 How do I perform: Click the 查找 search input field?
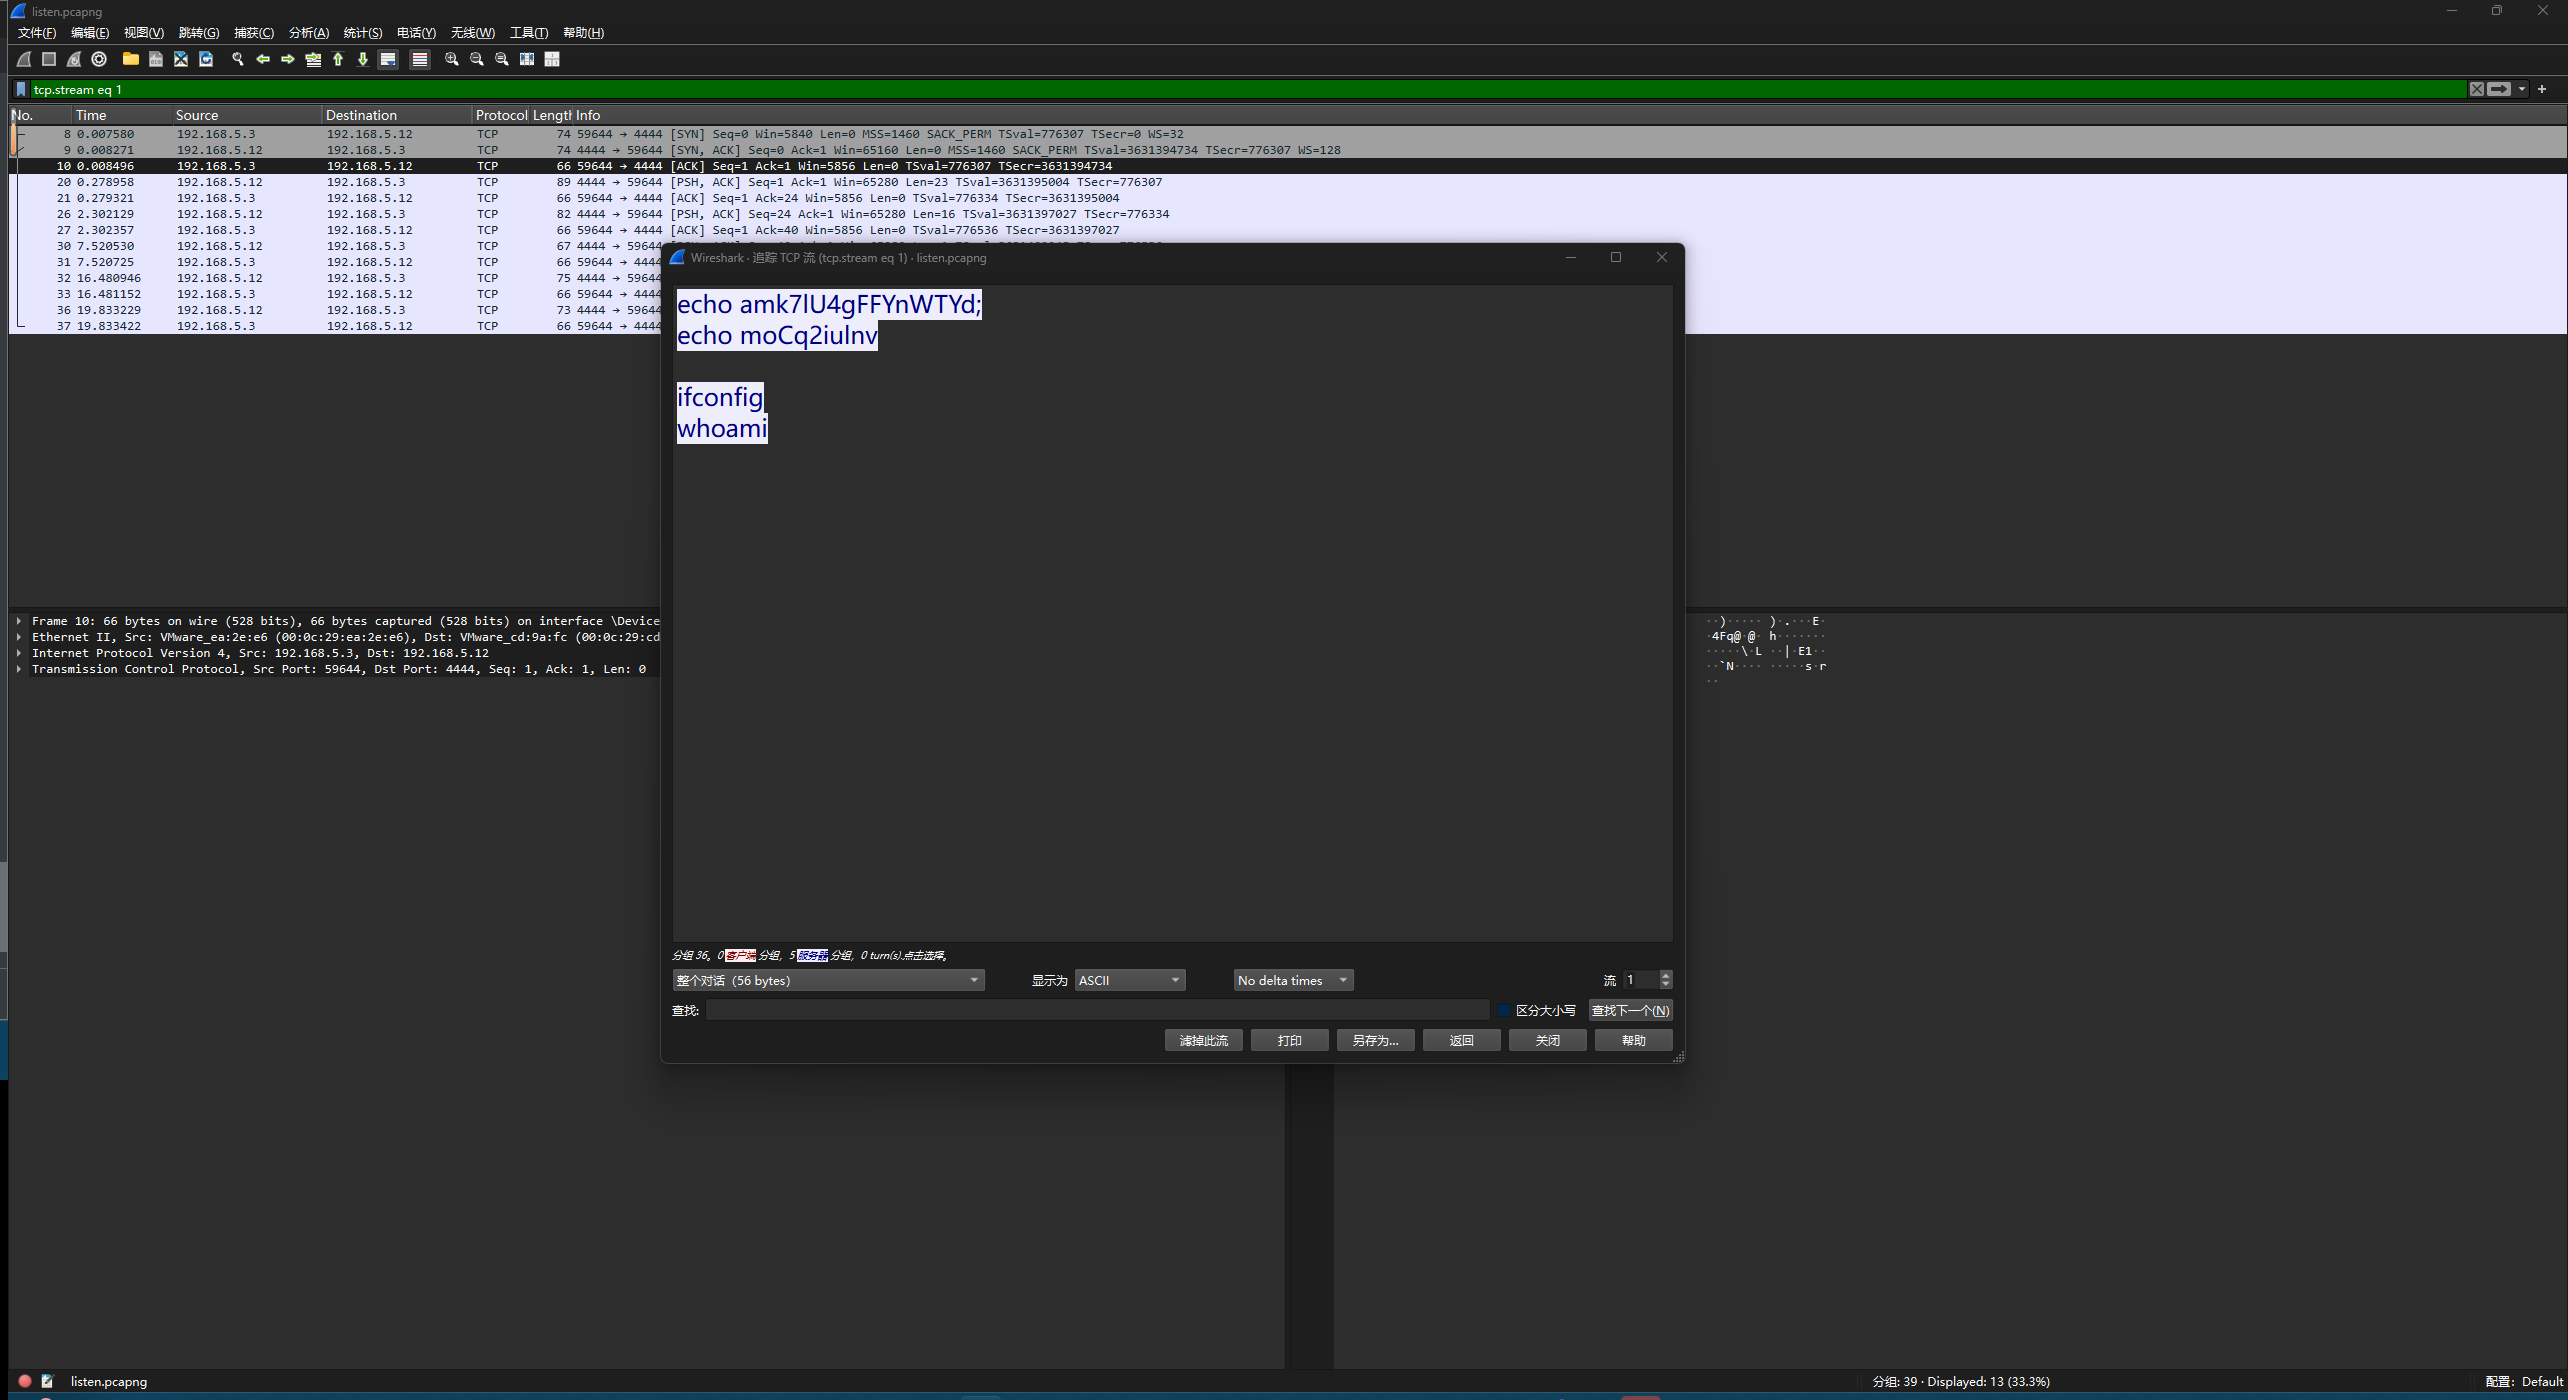point(1097,1010)
